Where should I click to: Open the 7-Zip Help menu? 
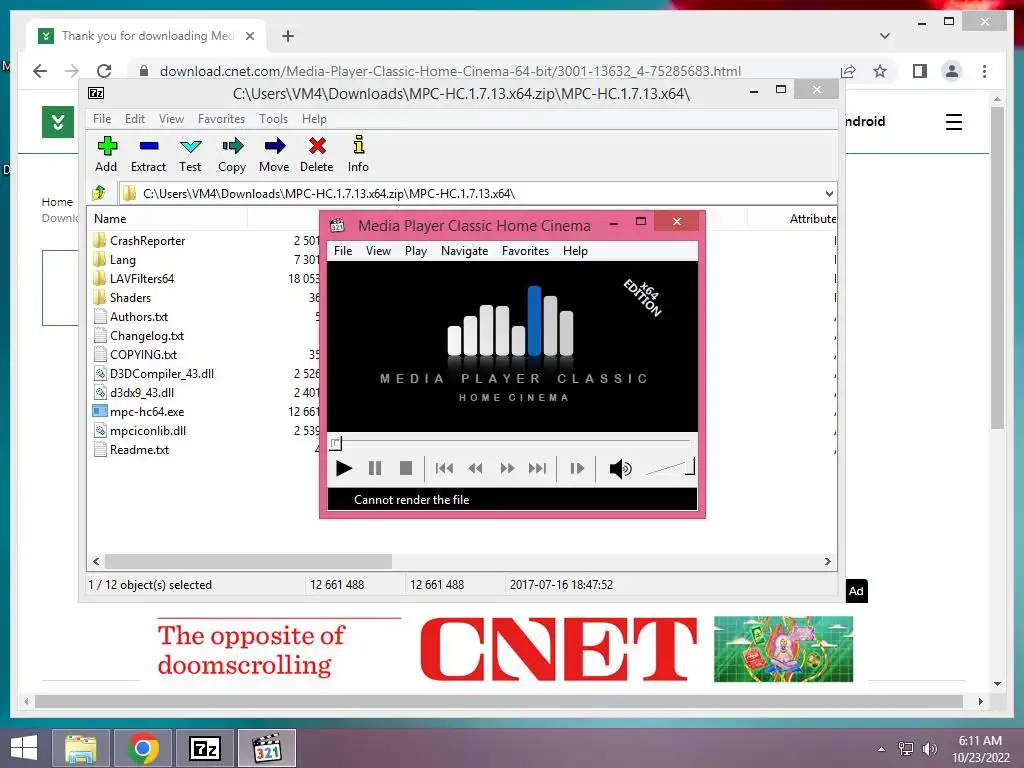314,119
